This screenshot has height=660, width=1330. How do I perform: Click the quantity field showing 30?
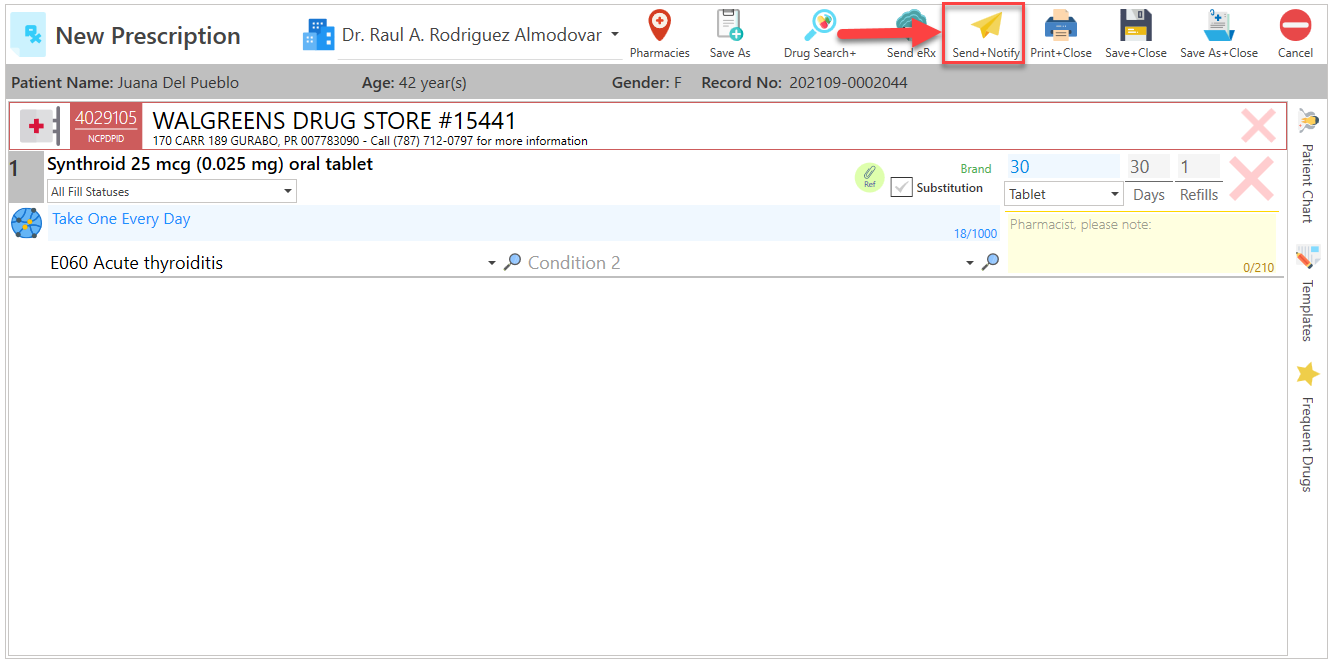[1063, 167]
